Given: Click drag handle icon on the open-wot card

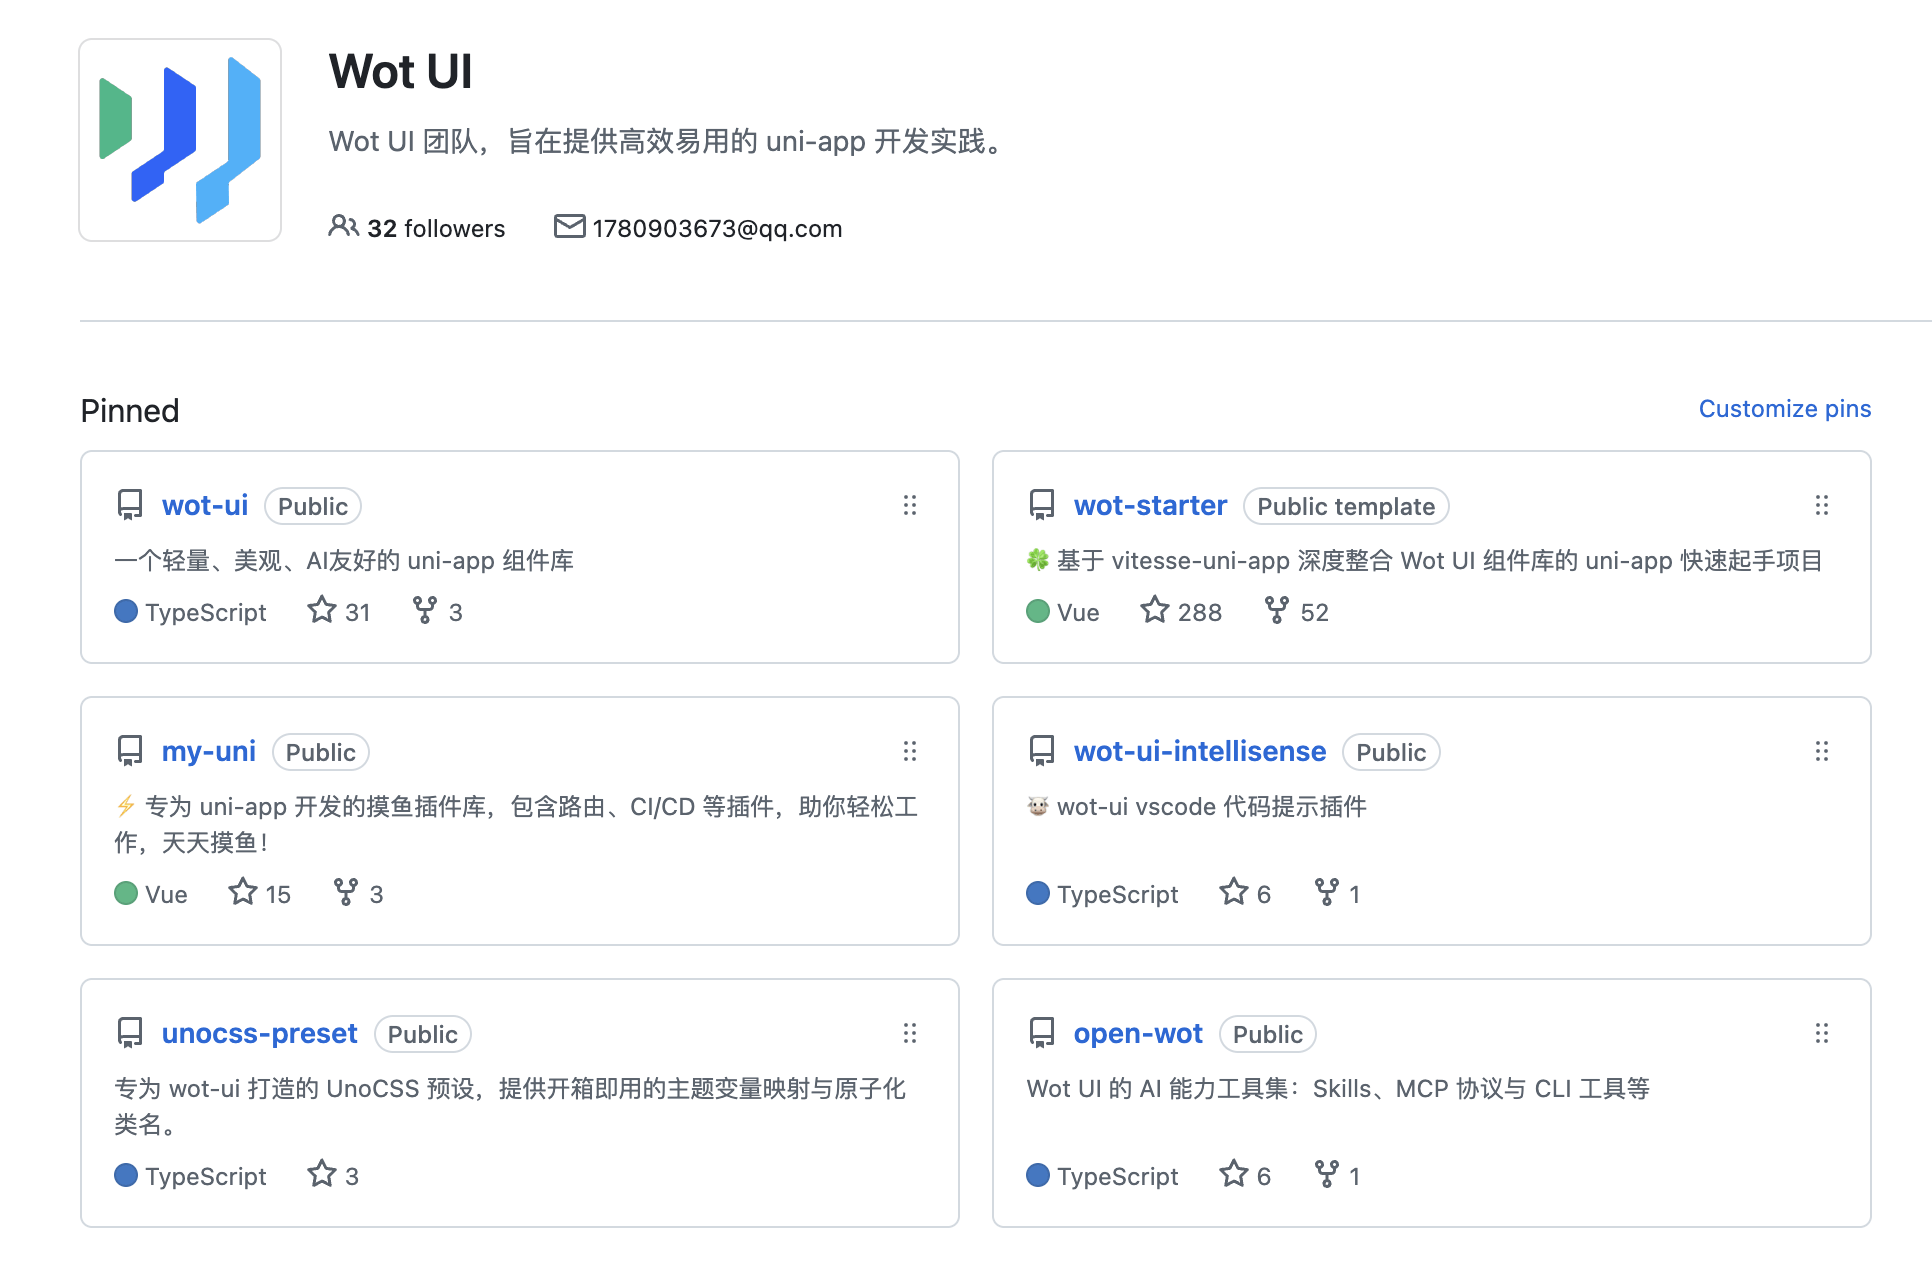Looking at the screenshot, I should click(x=1821, y=1033).
